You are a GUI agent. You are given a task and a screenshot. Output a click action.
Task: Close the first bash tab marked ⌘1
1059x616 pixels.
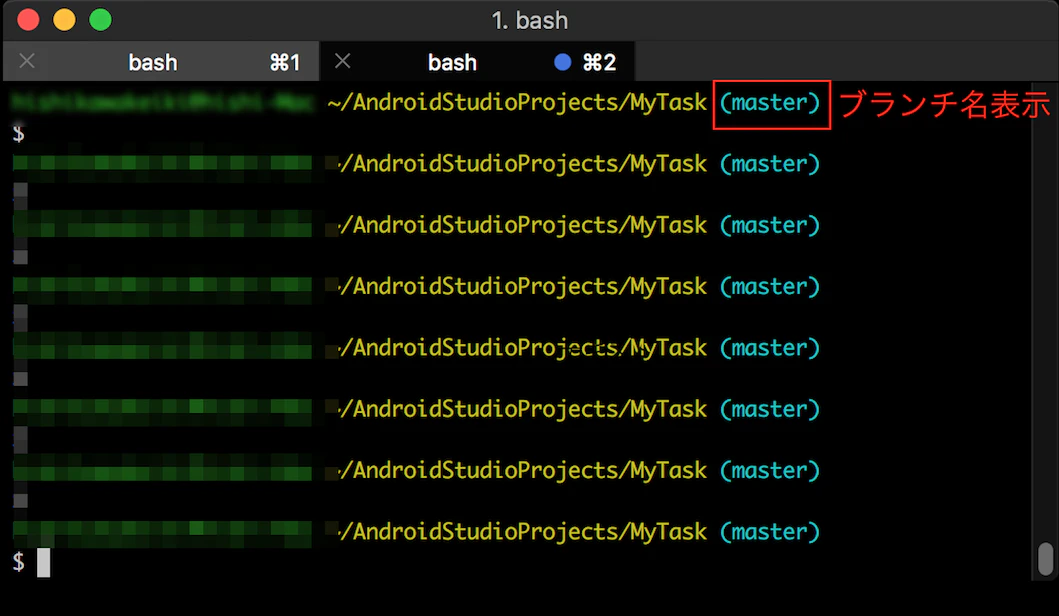[x=27, y=61]
